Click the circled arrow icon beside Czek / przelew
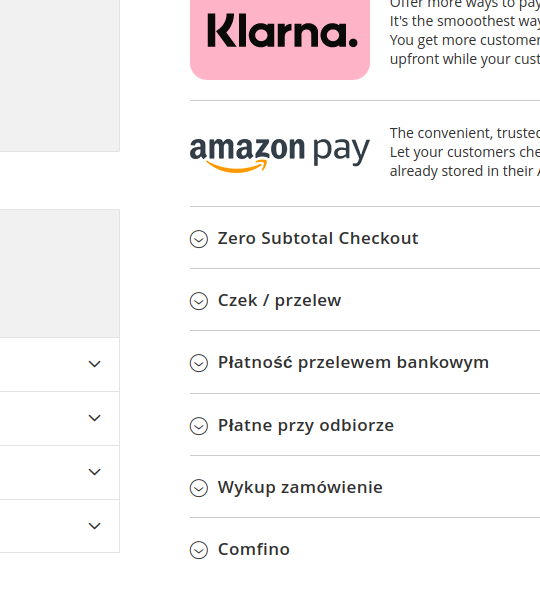This screenshot has width=540, height=600. coord(199,301)
